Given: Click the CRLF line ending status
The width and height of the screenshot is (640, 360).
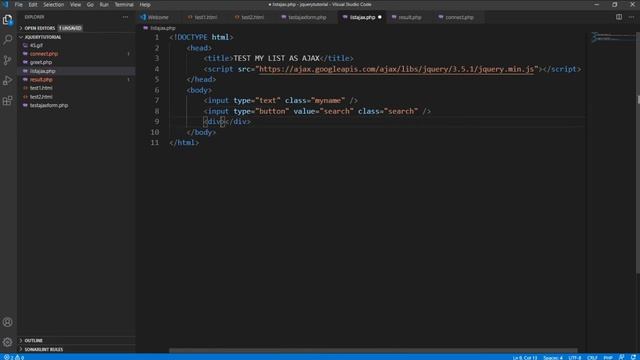Looking at the screenshot, I should (x=592, y=358).
